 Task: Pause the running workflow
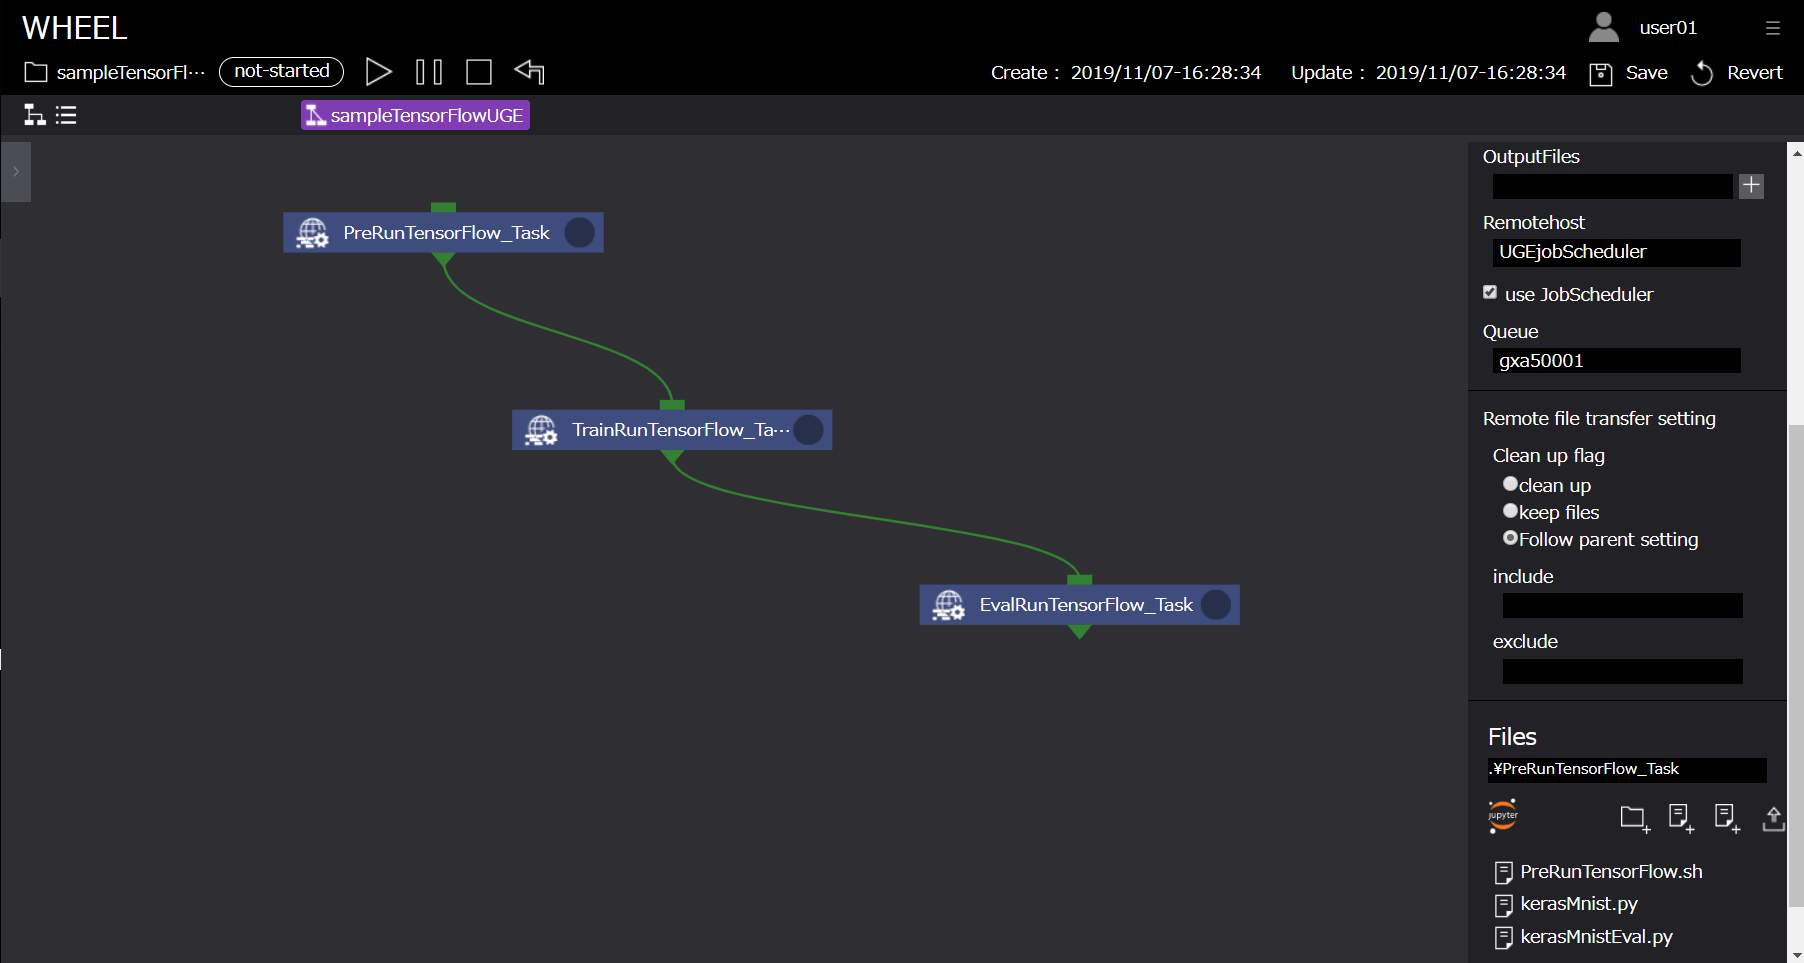tap(429, 72)
